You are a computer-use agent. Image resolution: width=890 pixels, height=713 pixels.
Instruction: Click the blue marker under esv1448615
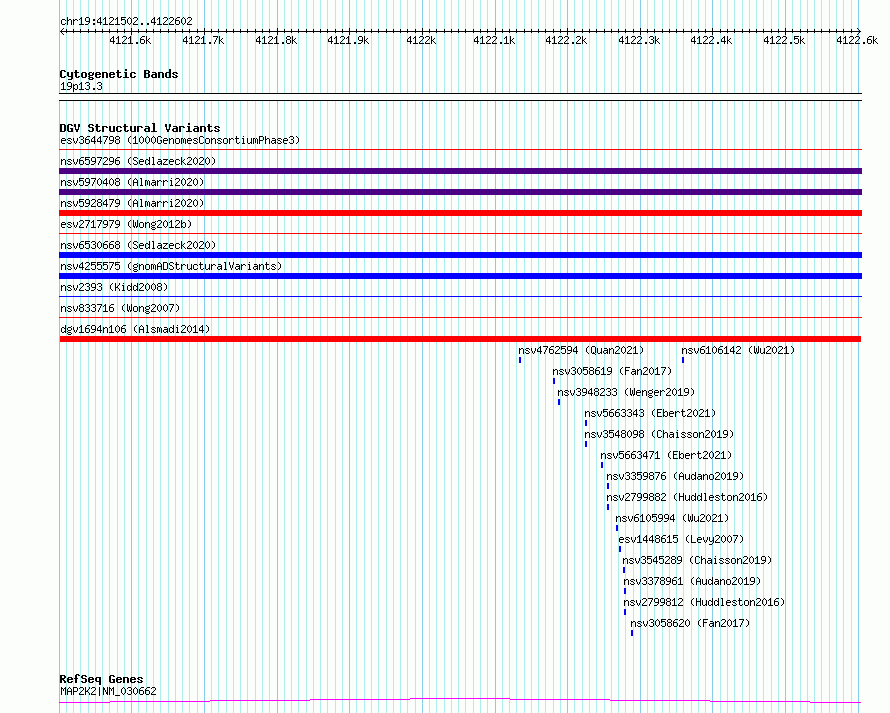click(x=620, y=549)
